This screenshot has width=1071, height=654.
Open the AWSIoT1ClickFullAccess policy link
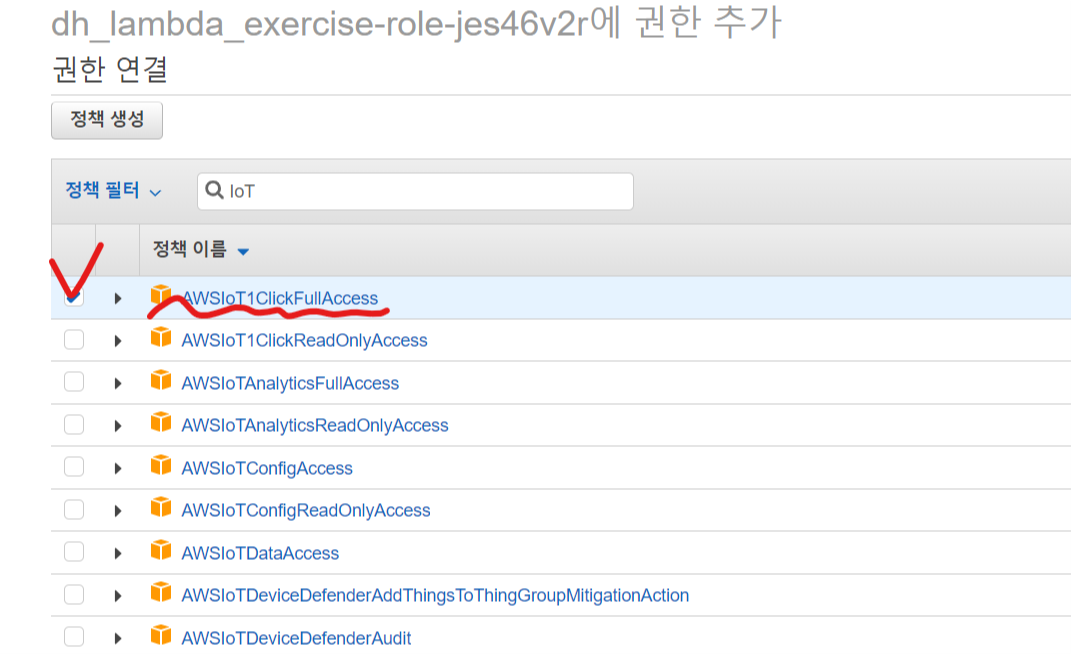point(279,299)
